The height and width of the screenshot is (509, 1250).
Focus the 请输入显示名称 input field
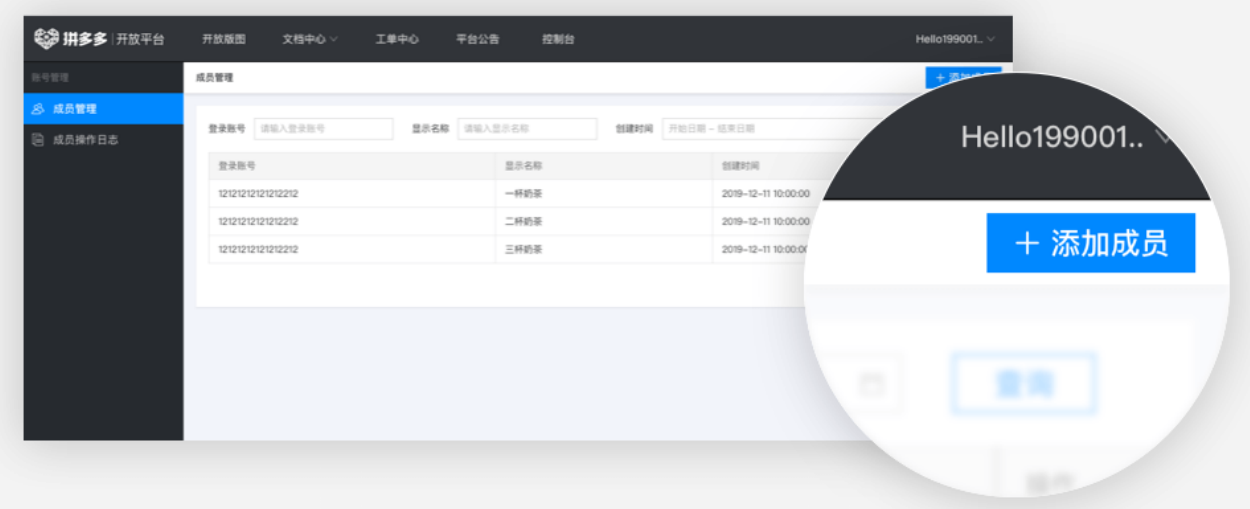tap(526, 129)
